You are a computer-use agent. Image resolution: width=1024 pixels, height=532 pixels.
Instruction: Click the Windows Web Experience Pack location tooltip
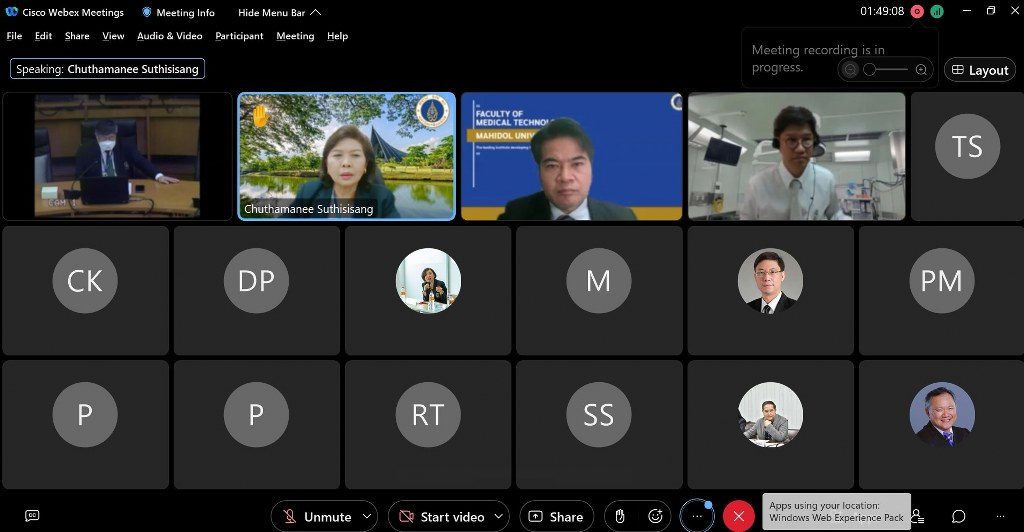point(836,511)
